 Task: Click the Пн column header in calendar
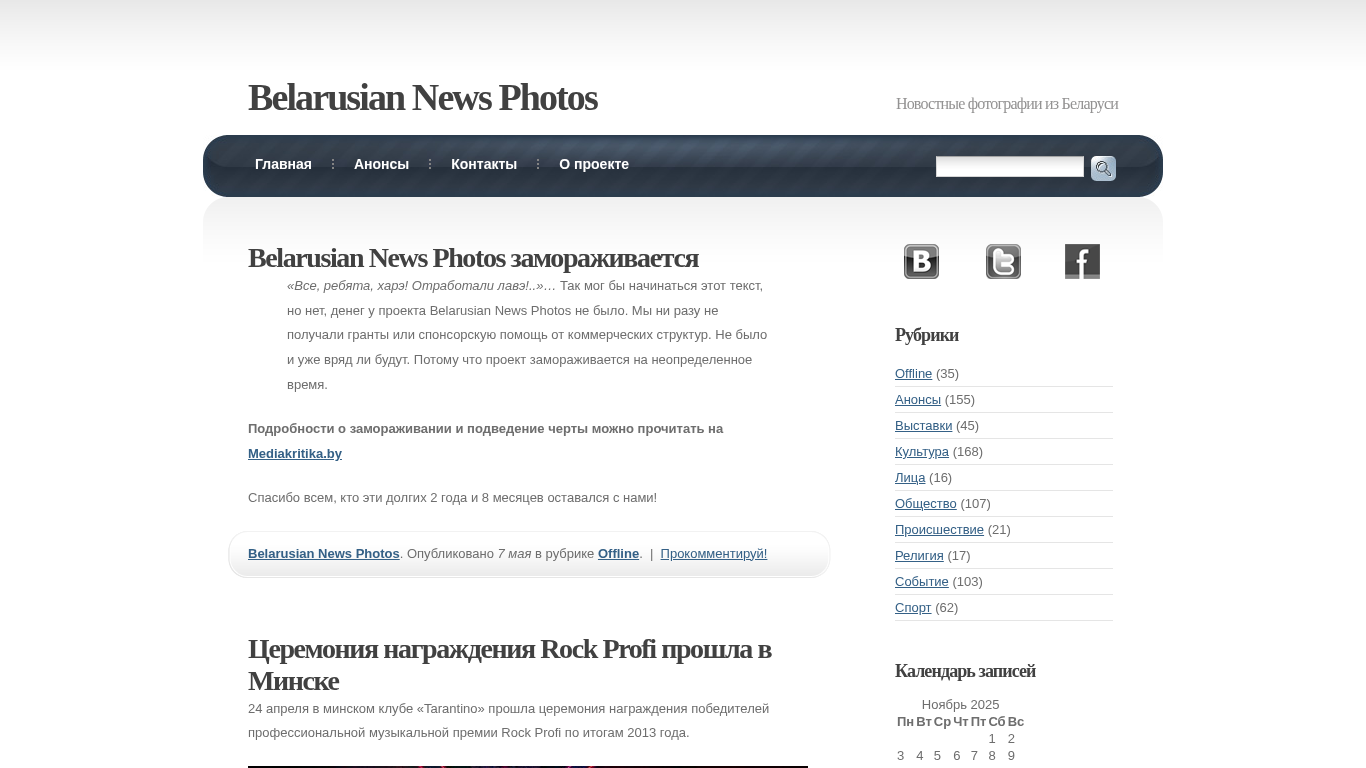[x=905, y=721]
